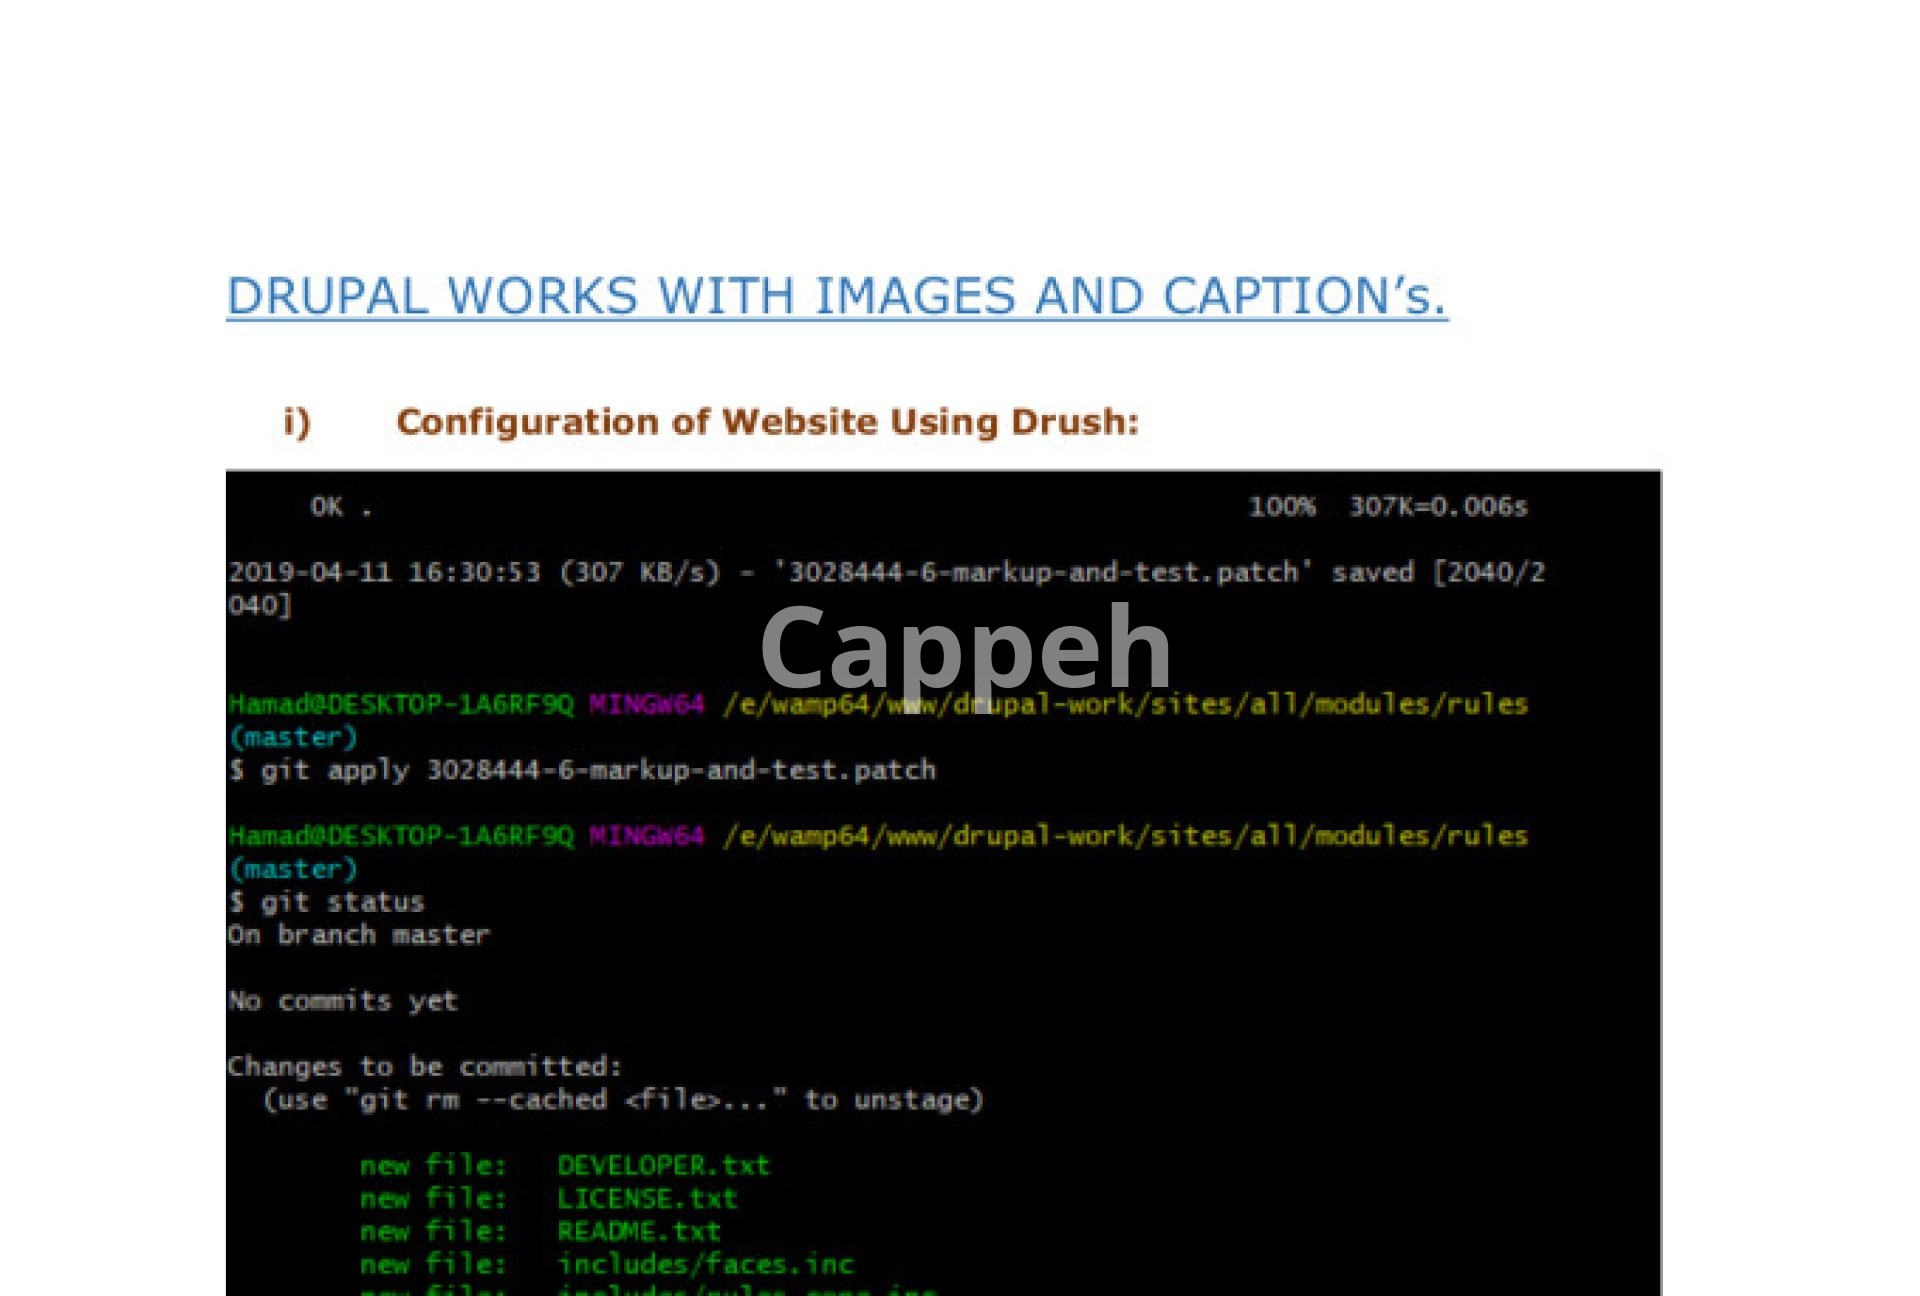Click the Configuration of Website Using Drush subheading
This screenshot has height=1296, width=1920.
[767, 422]
